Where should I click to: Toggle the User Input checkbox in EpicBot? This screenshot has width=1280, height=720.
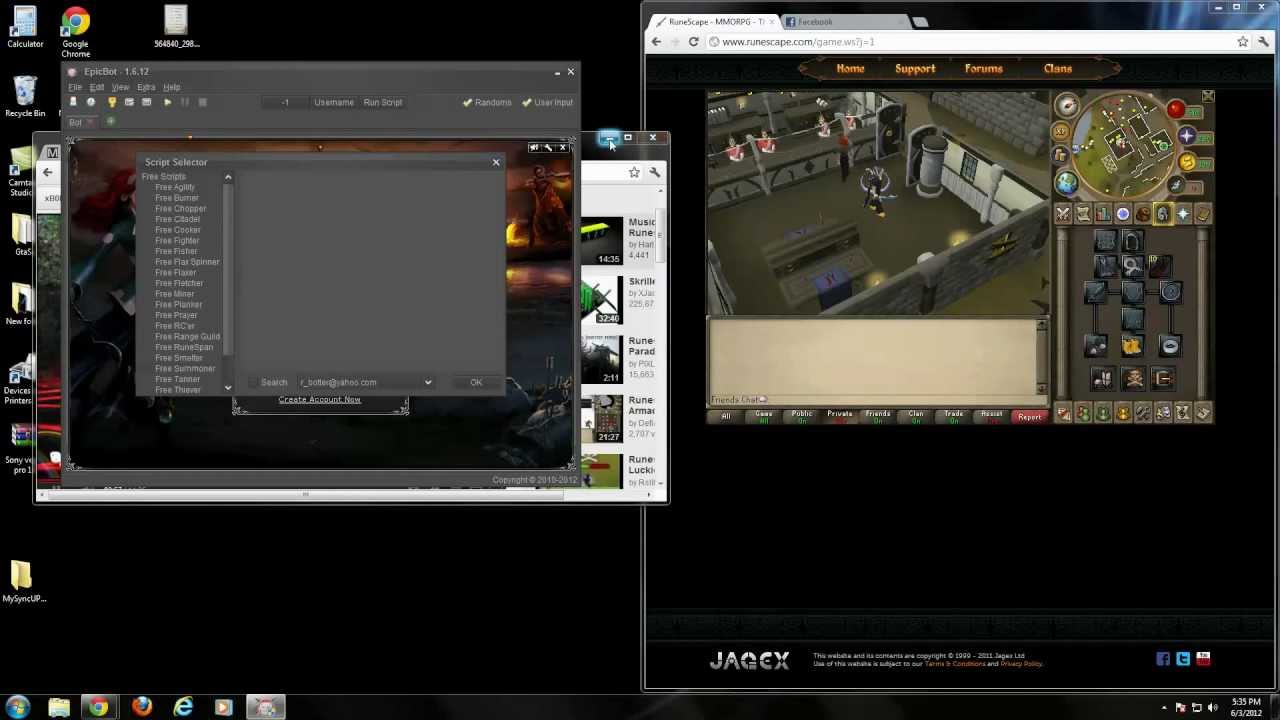pyautogui.click(x=547, y=102)
